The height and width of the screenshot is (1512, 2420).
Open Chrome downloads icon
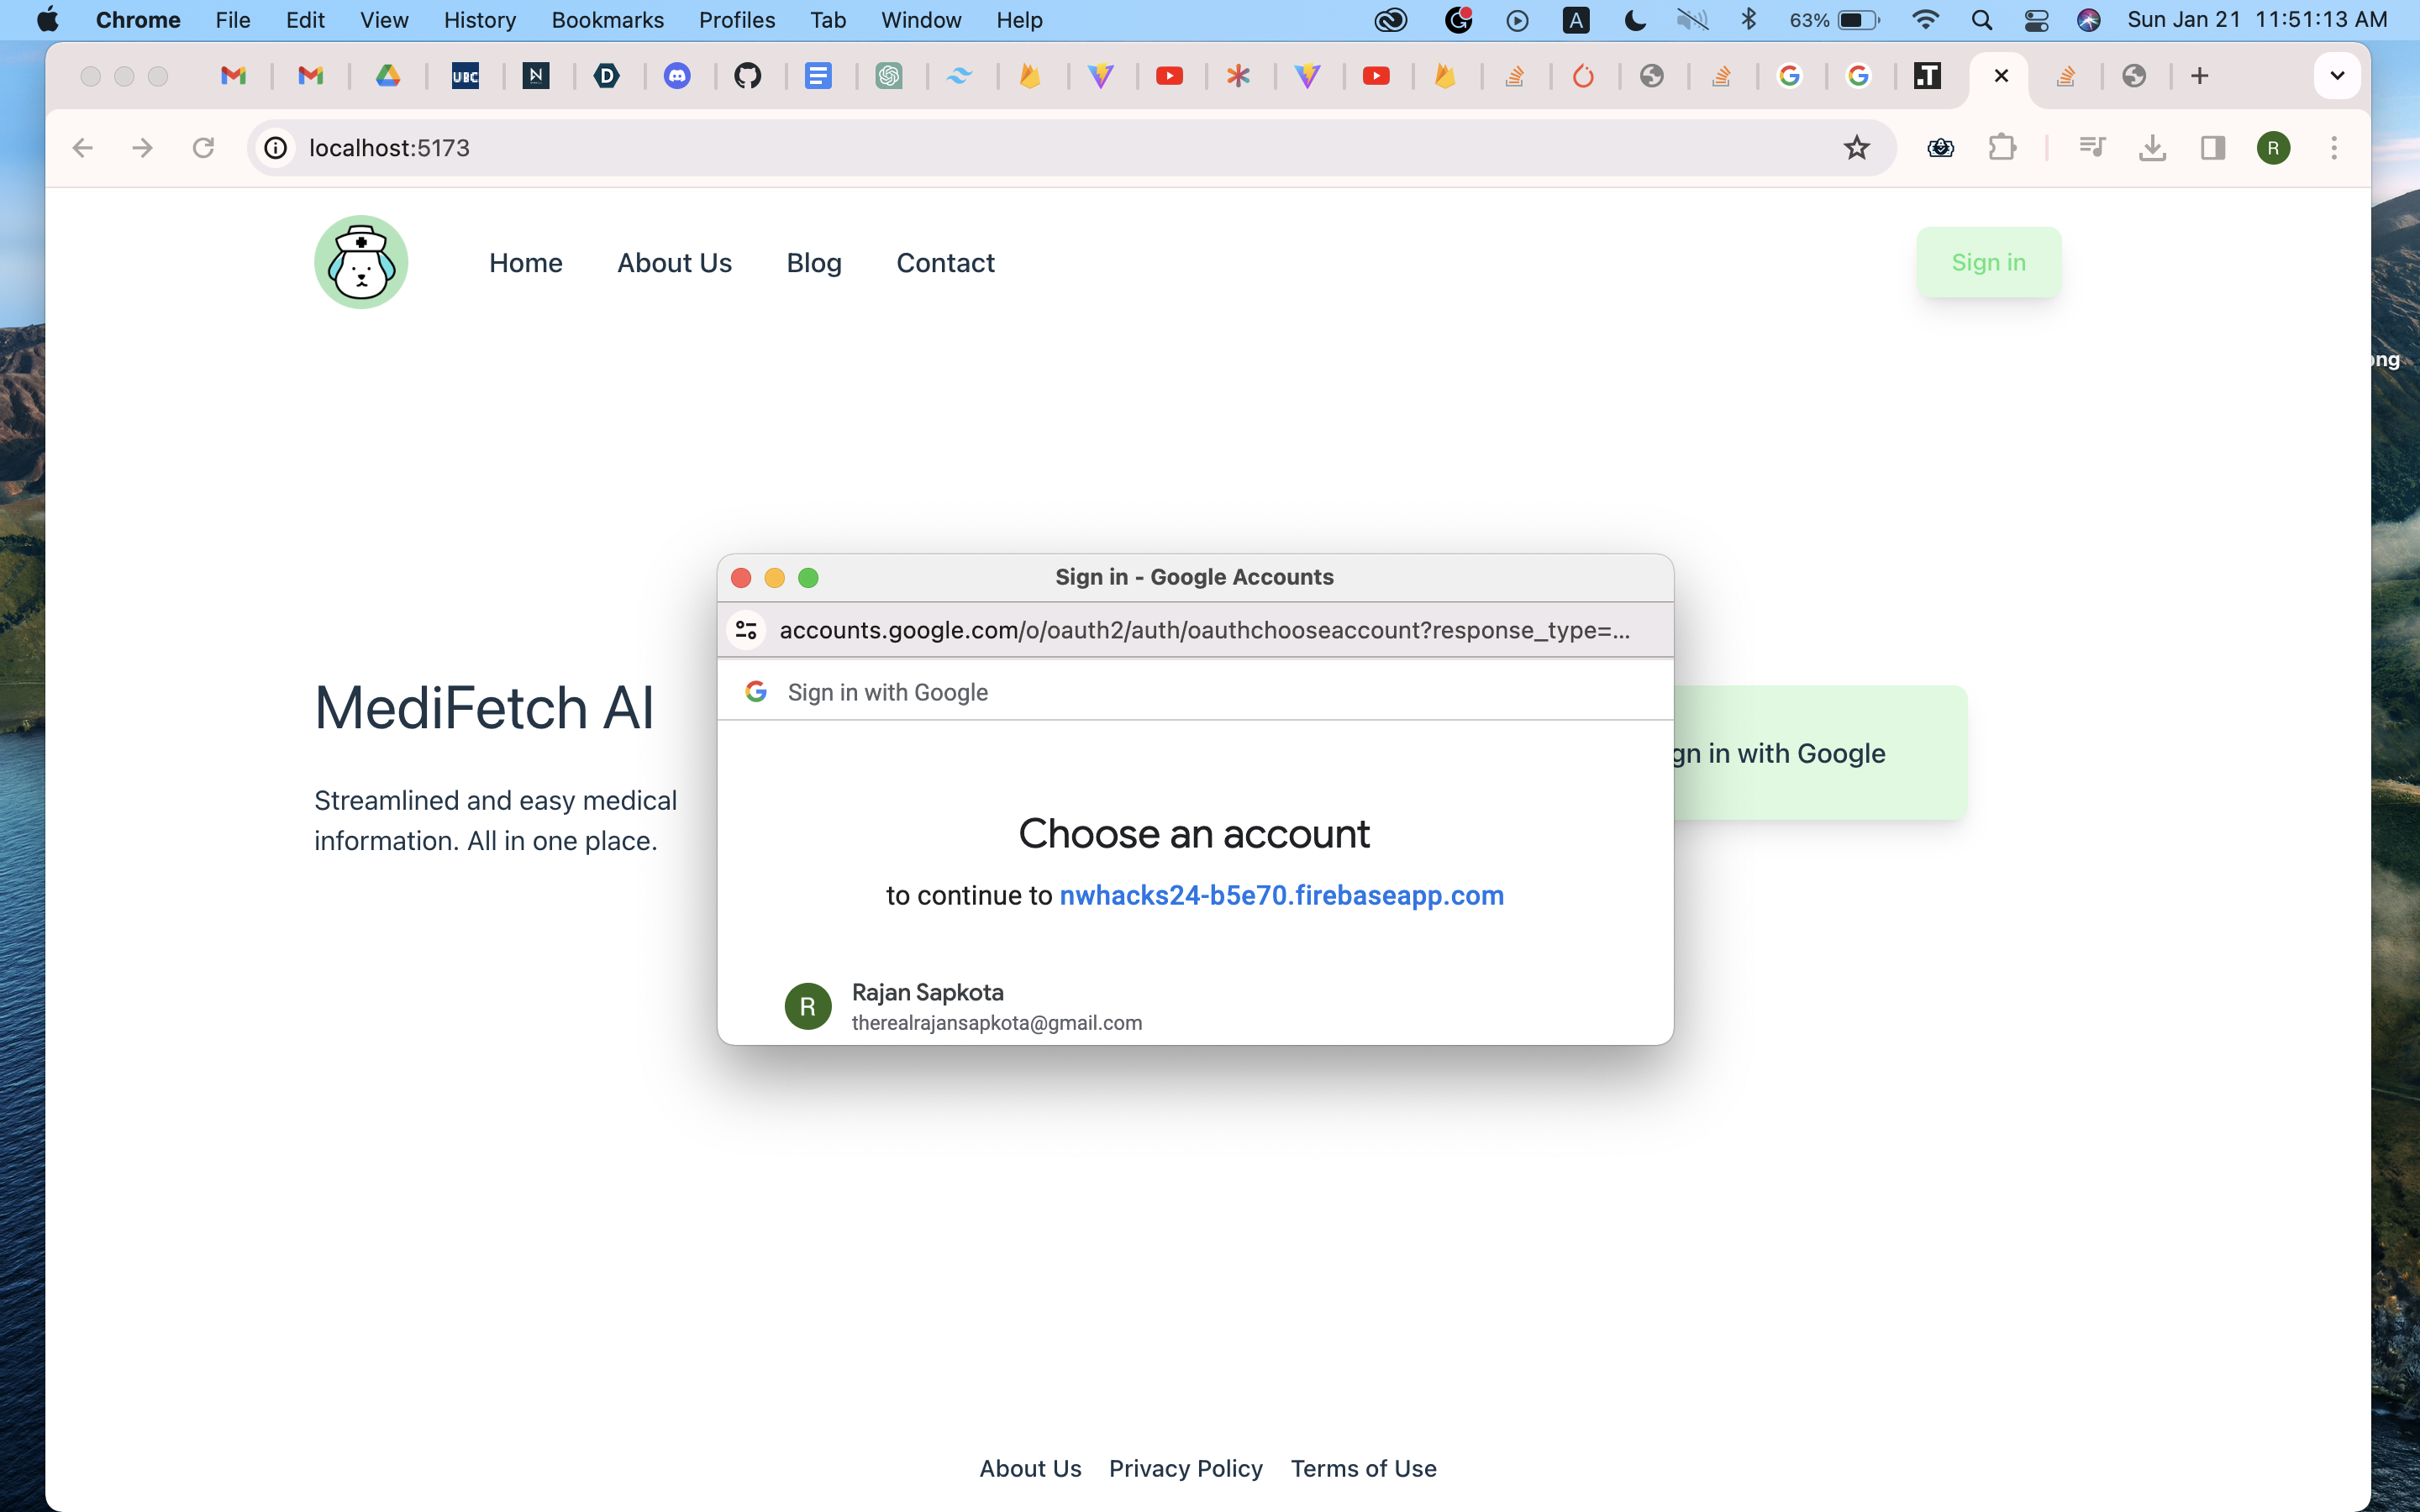pyautogui.click(x=2152, y=148)
